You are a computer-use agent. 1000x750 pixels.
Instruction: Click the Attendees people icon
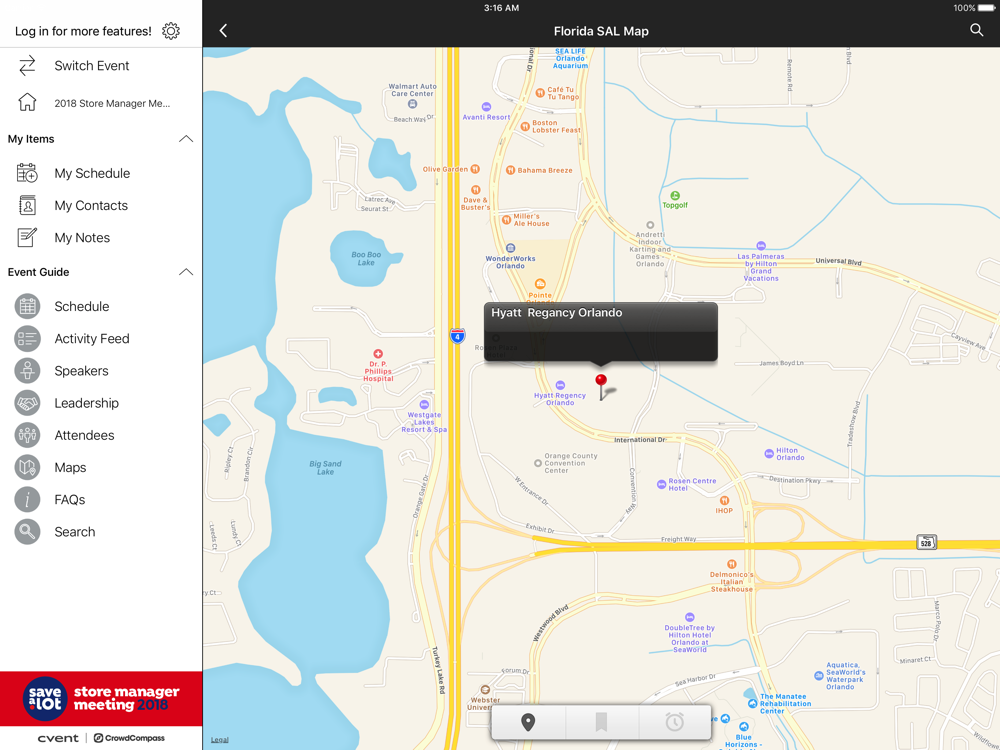point(27,435)
